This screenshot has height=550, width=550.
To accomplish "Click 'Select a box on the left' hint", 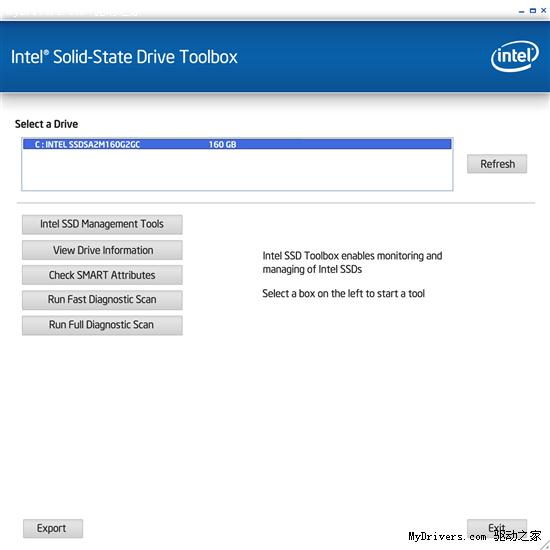I will (x=343, y=293).
